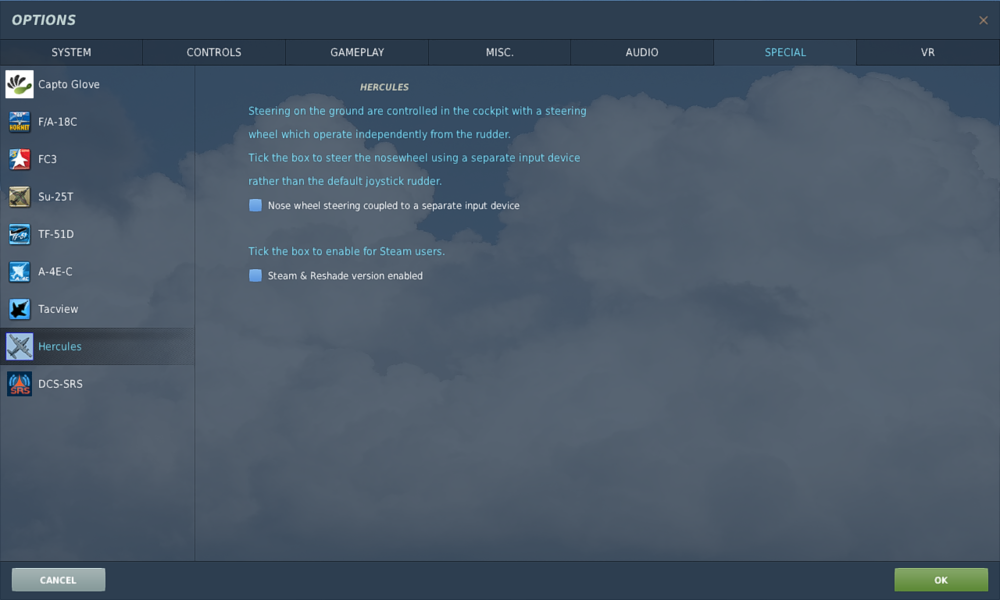This screenshot has height=600, width=1000.
Task: Close the Options window with X
Action: pyautogui.click(x=983, y=20)
